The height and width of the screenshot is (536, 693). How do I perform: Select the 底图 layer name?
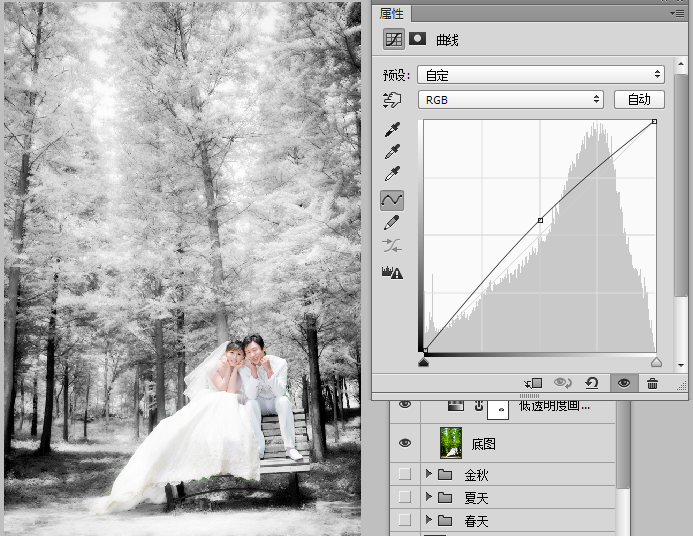483,444
